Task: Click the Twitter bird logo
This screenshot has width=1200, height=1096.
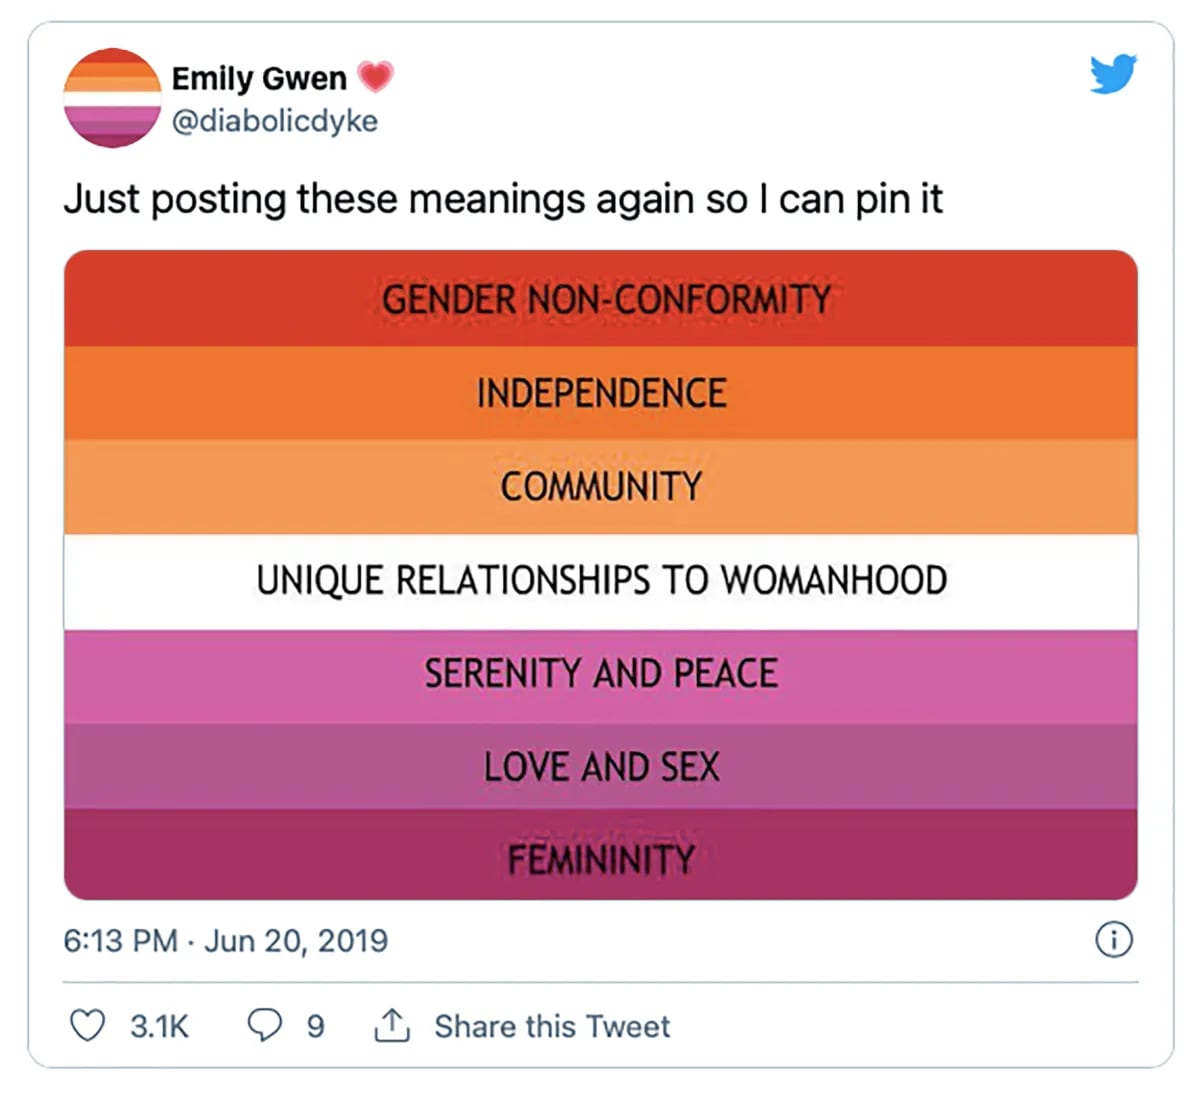Action: pos(1113,75)
